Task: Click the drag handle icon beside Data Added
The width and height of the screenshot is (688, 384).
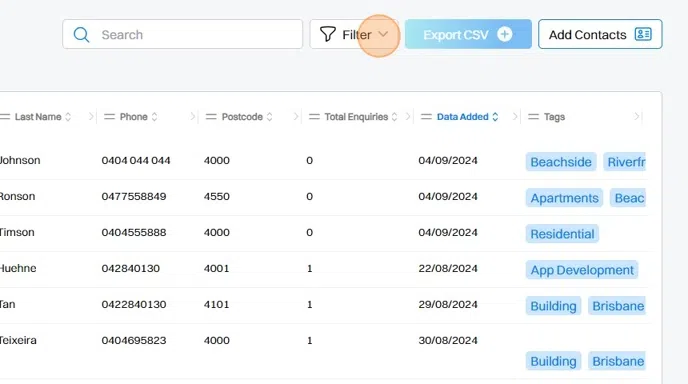Action: [x=426, y=117]
